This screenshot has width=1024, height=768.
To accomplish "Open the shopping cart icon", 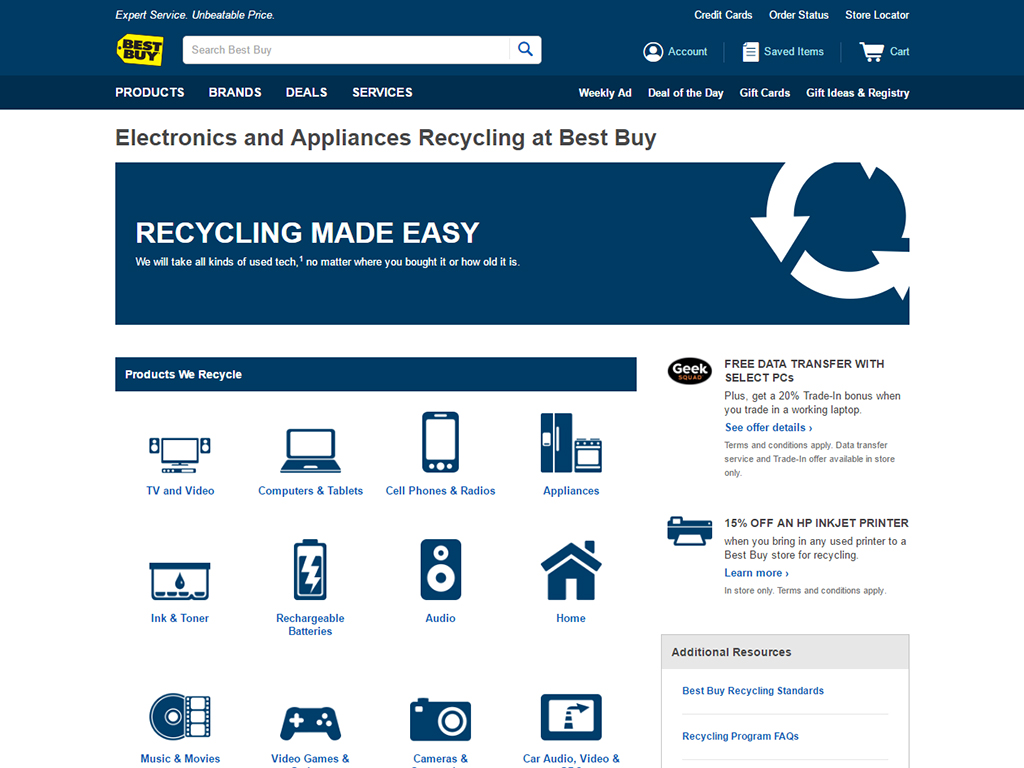I will pyautogui.click(x=872, y=52).
